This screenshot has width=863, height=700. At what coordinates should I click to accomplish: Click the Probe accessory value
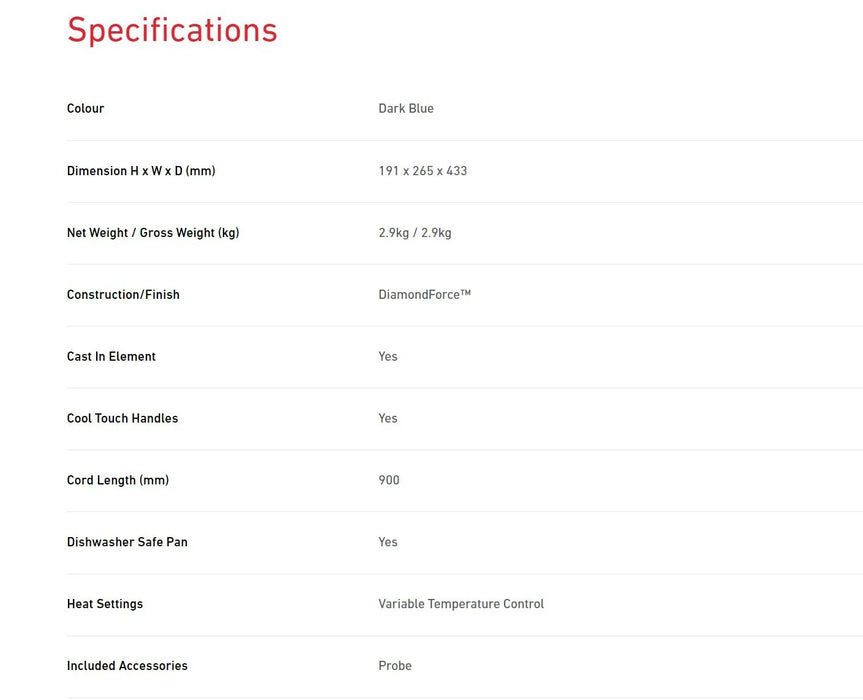395,667
